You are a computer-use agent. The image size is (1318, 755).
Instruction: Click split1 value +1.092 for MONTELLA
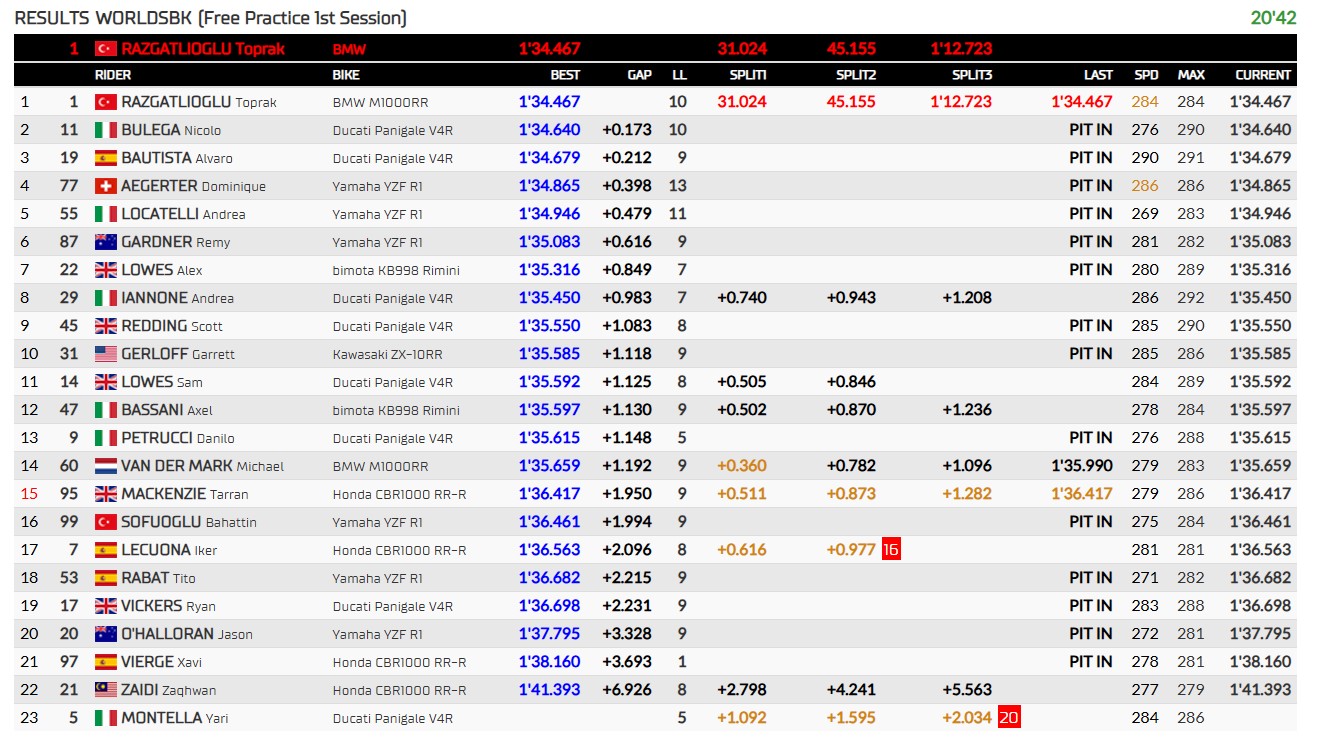(x=742, y=717)
